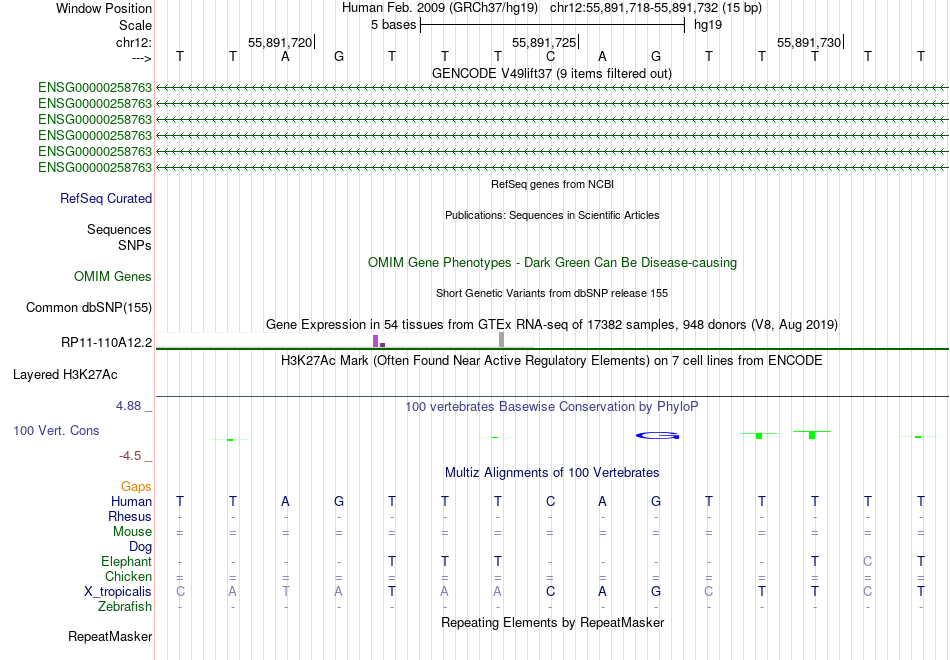Open the RefSeq Curated track settings
This screenshot has width=950, height=660.
106,198
